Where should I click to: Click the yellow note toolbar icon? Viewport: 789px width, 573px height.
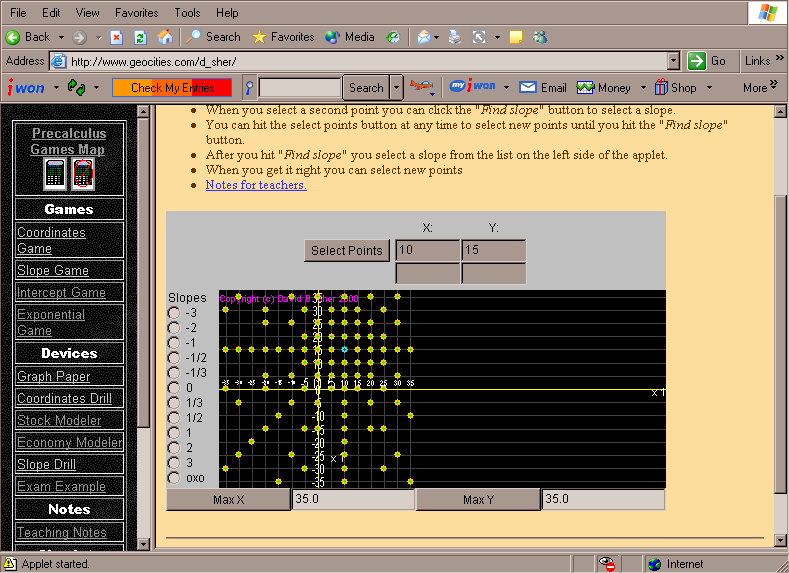point(516,37)
